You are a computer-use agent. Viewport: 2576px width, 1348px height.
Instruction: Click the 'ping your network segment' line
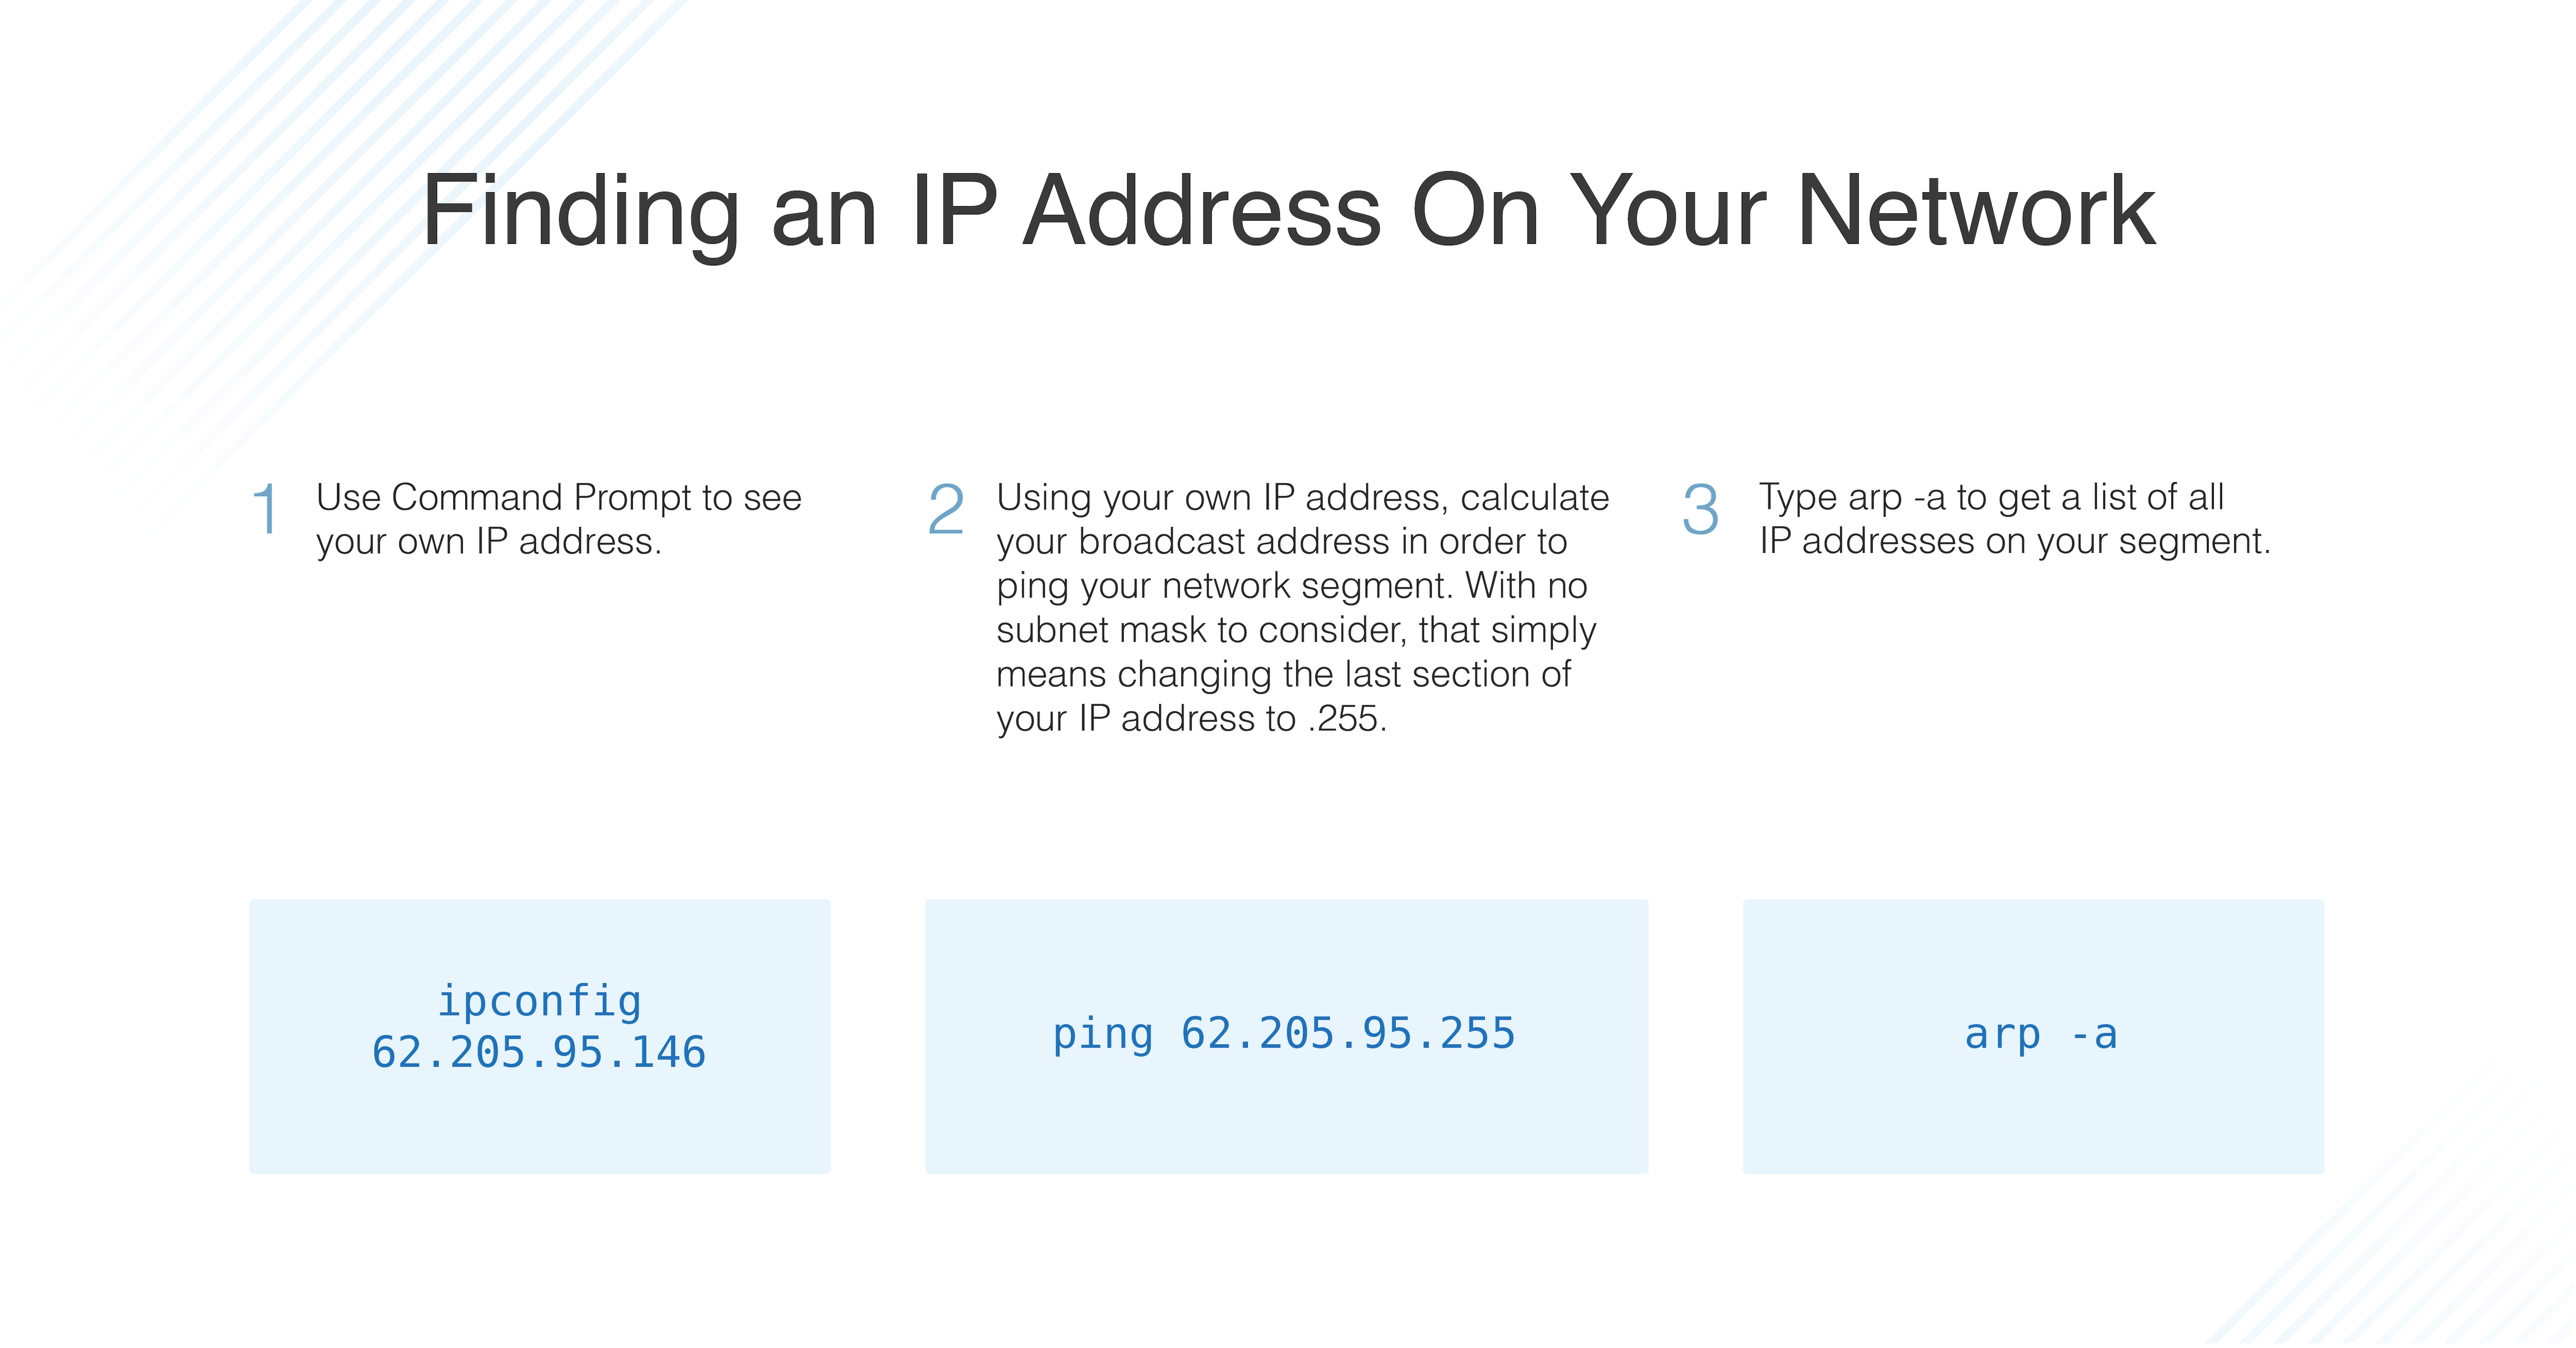coord(1292,586)
